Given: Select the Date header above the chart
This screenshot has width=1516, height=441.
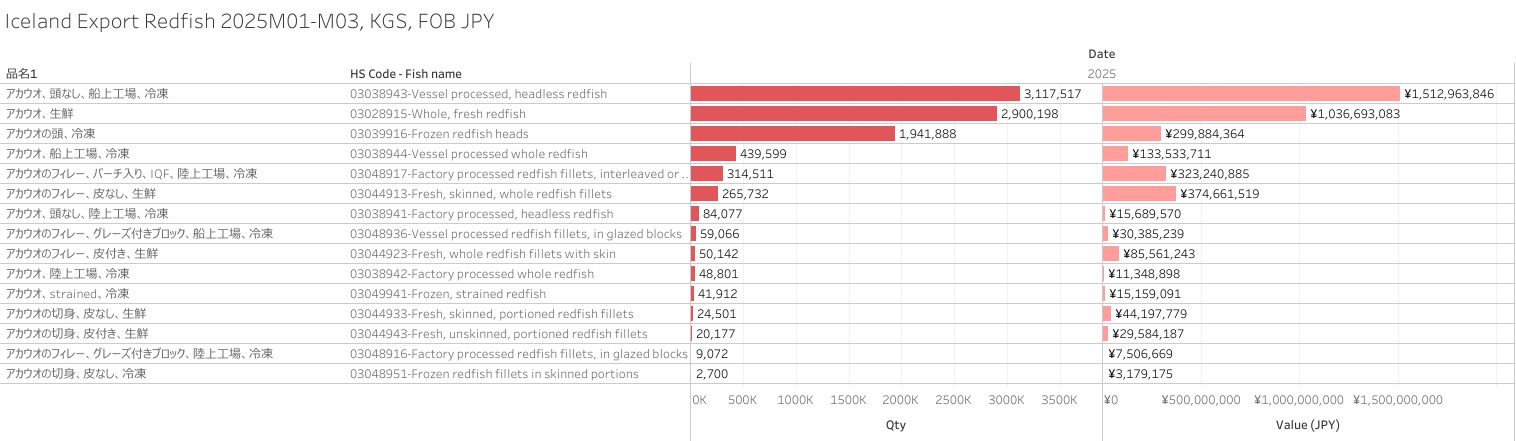Looking at the screenshot, I should tap(1102, 53).
